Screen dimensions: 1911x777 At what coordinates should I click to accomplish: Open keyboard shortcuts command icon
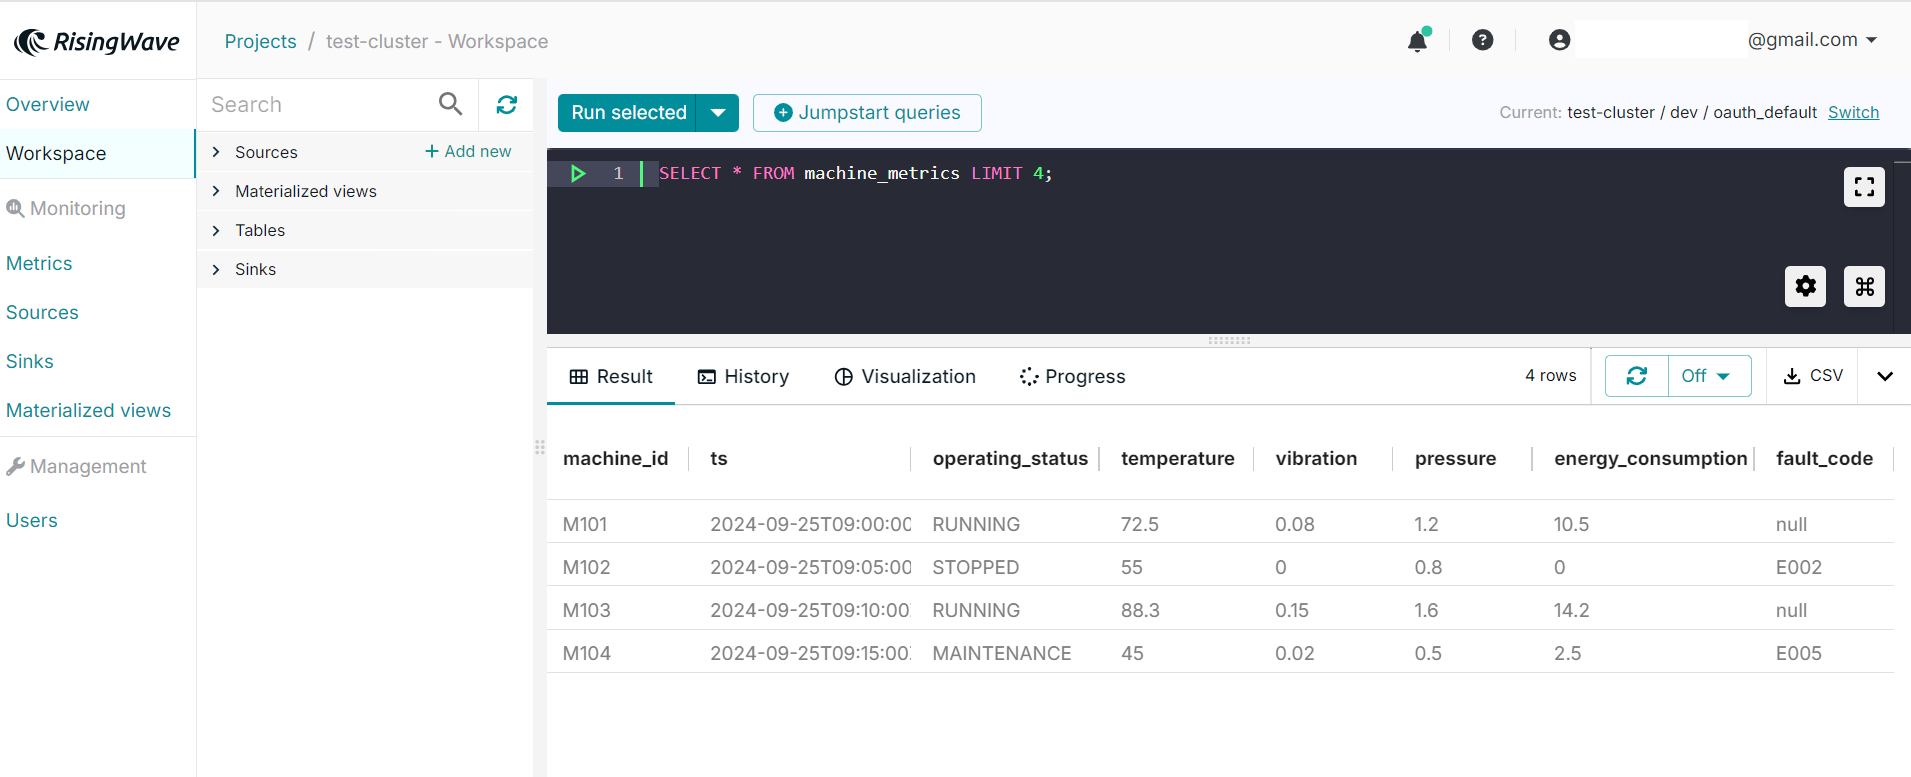coord(1864,287)
